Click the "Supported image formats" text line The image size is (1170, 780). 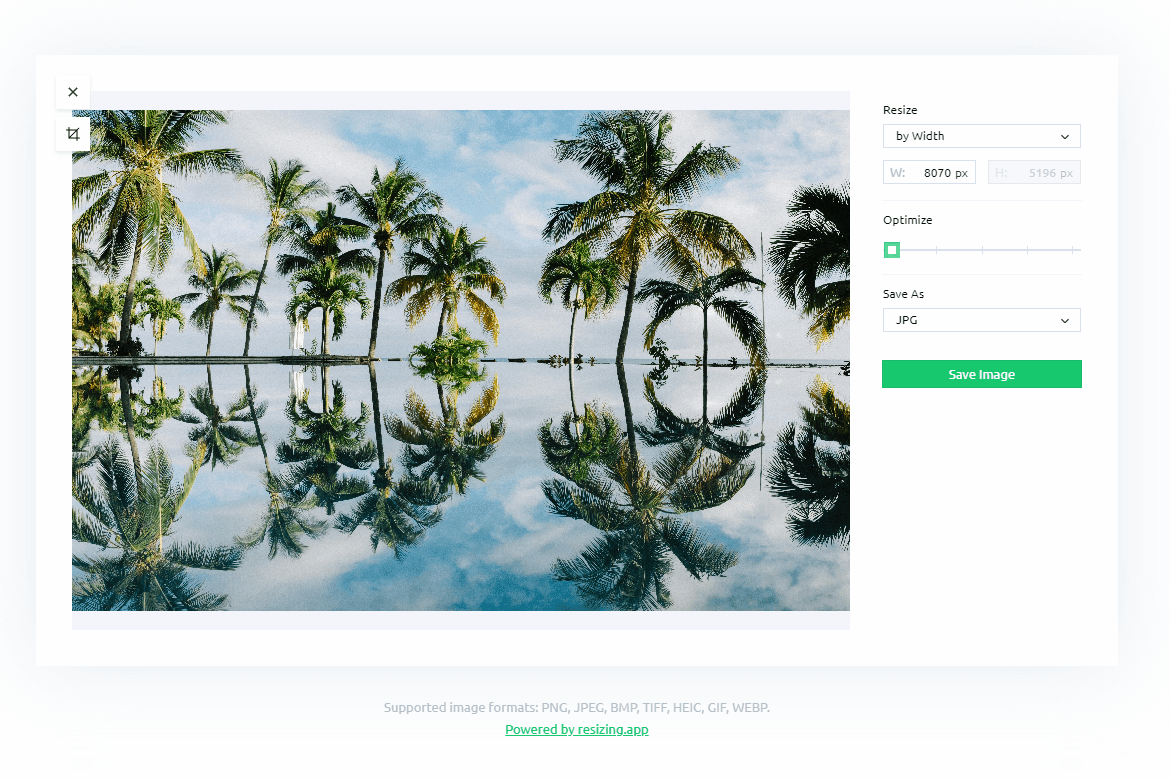(577, 707)
